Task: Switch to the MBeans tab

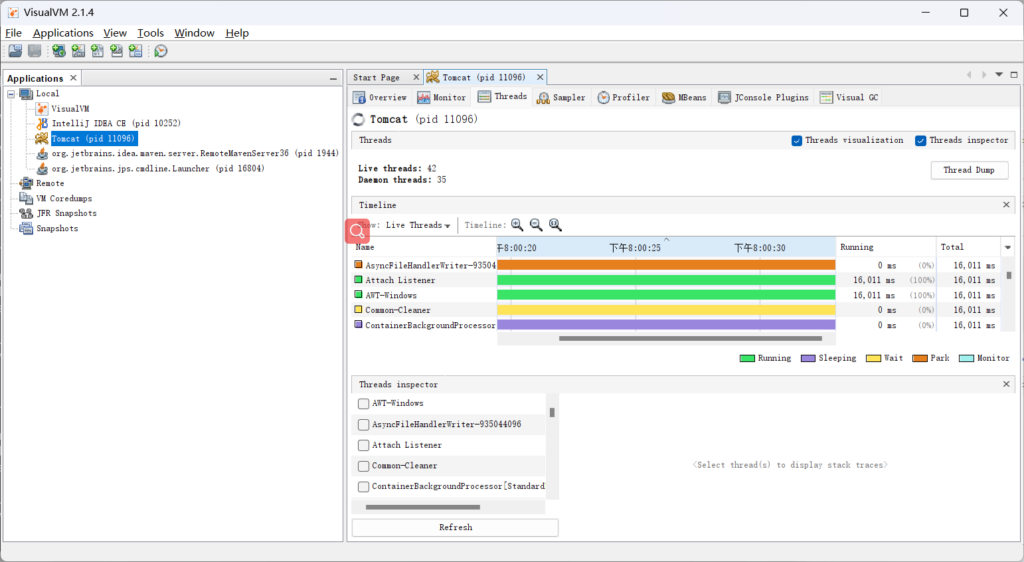Action: click(684, 97)
